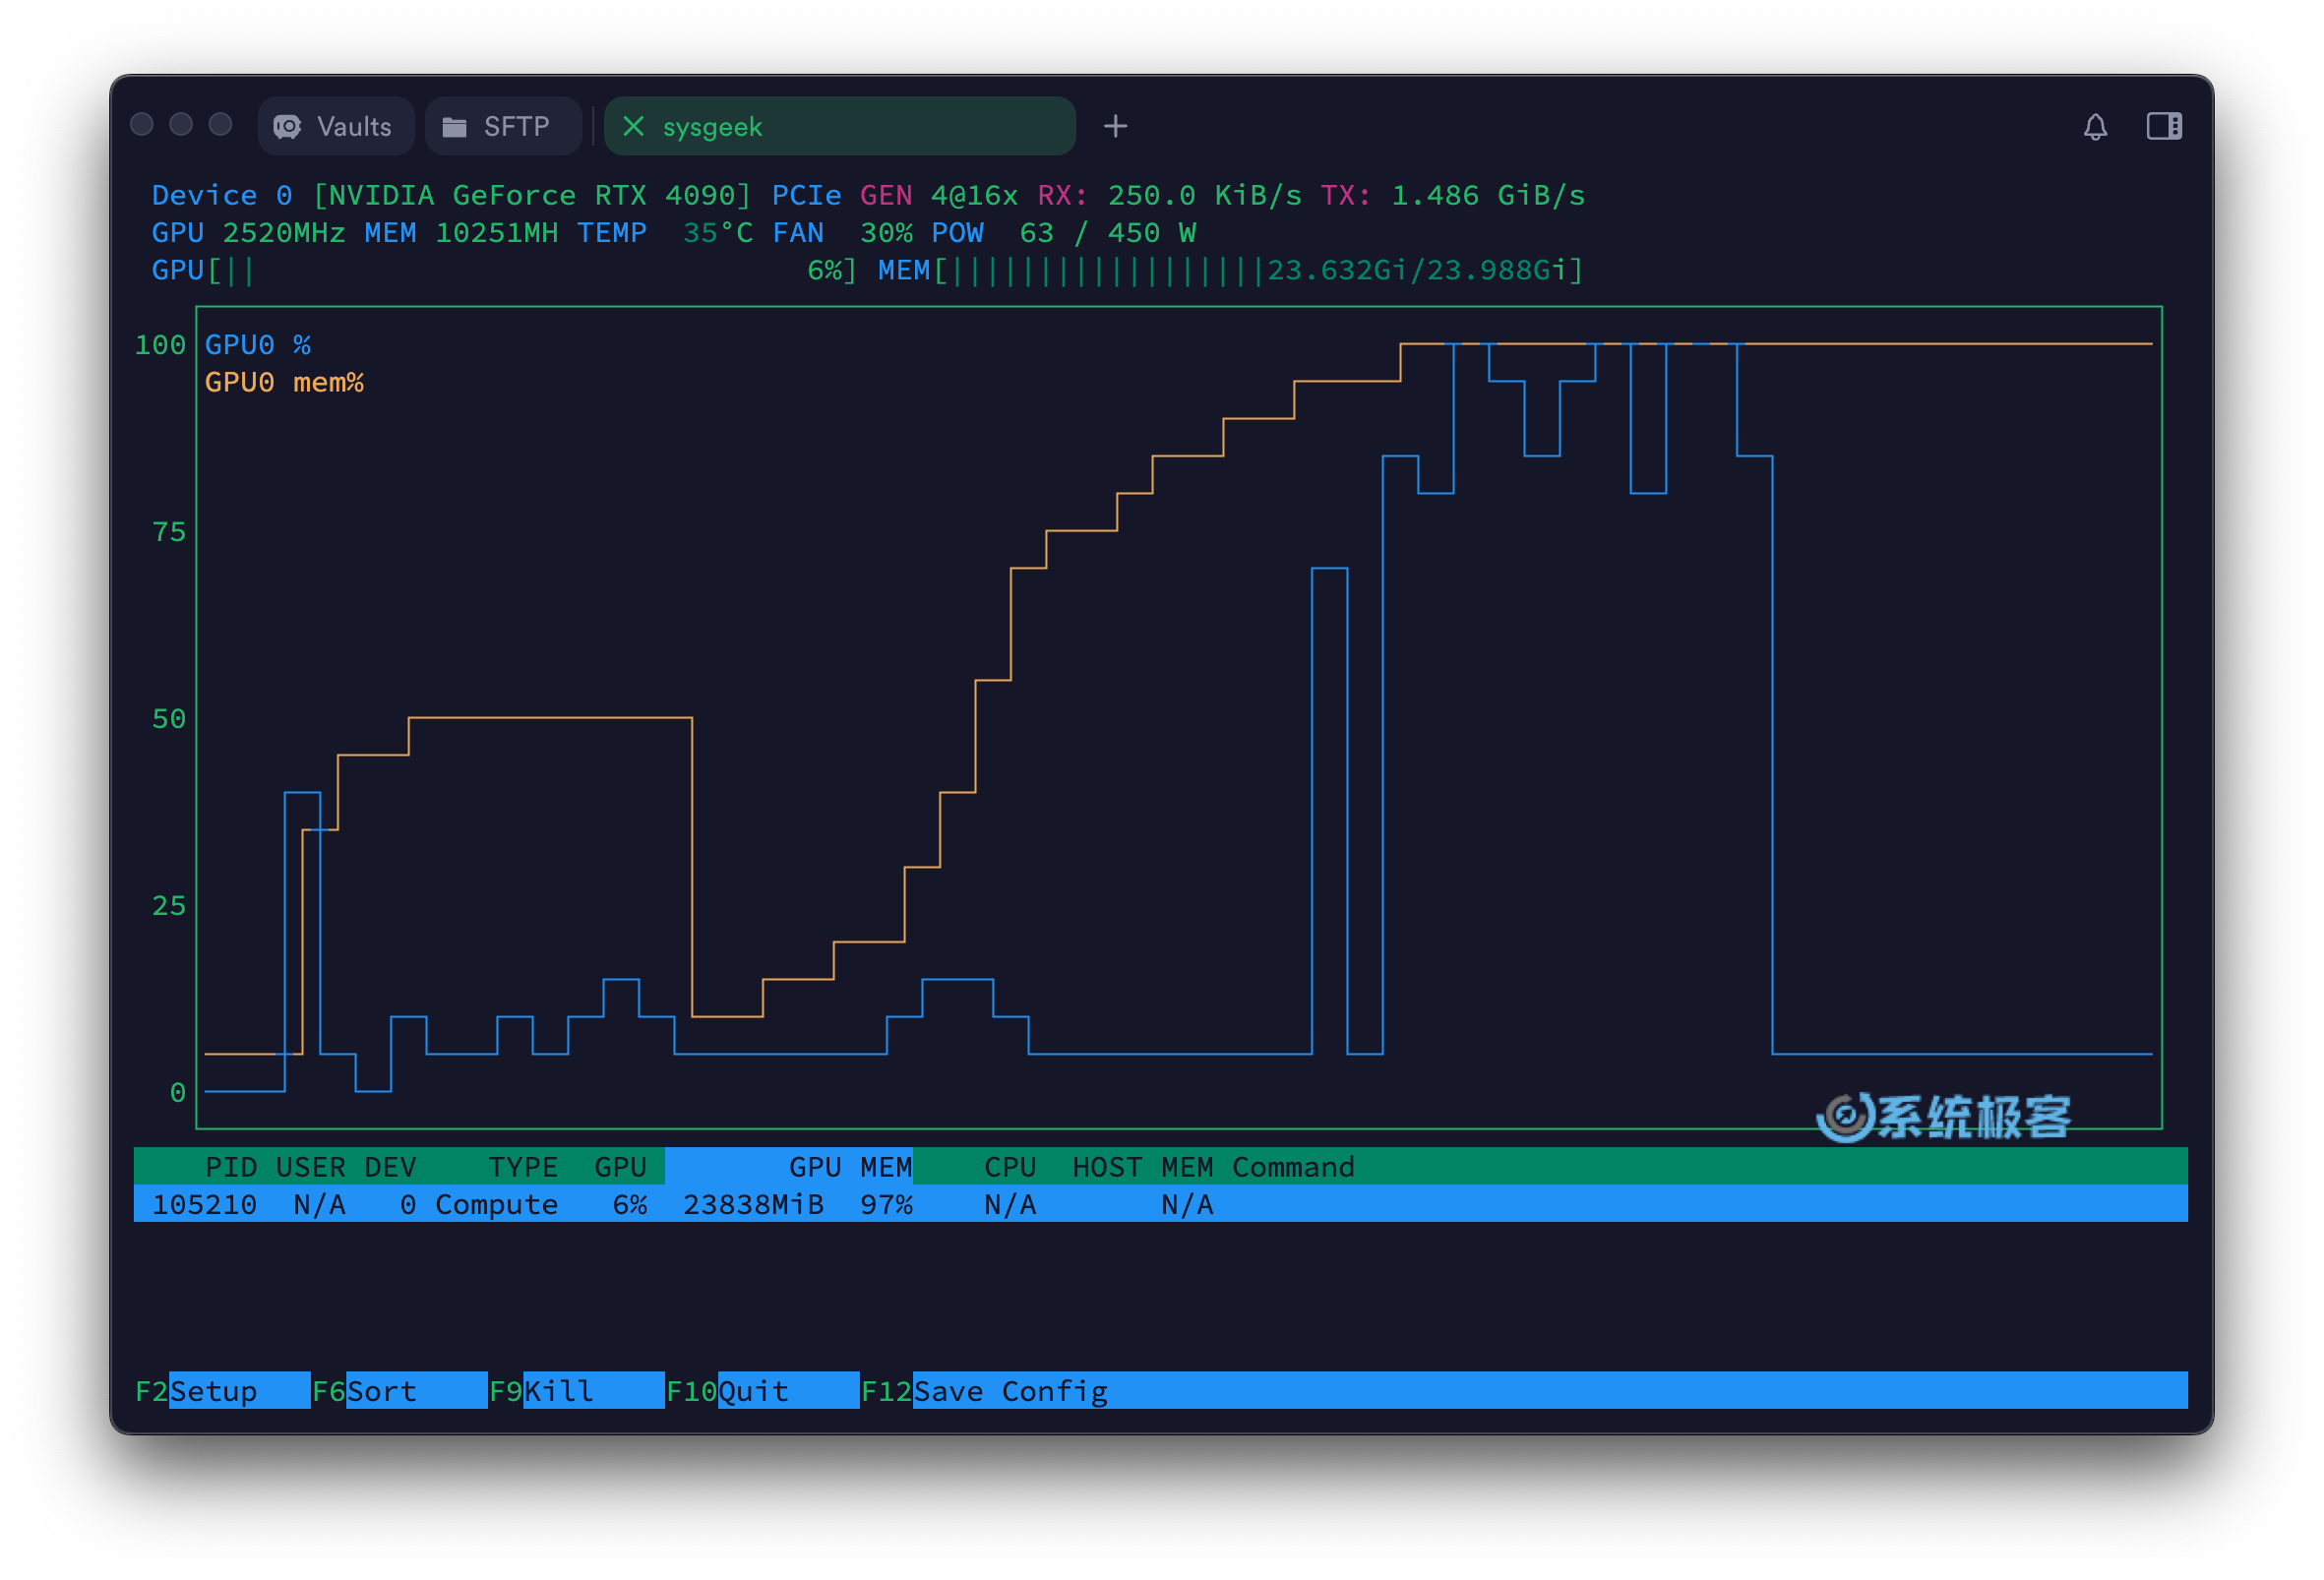This screenshot has height=1580, width=2324.
Task: Close the sysgeek tab with X icon
Action: (633, 126)
